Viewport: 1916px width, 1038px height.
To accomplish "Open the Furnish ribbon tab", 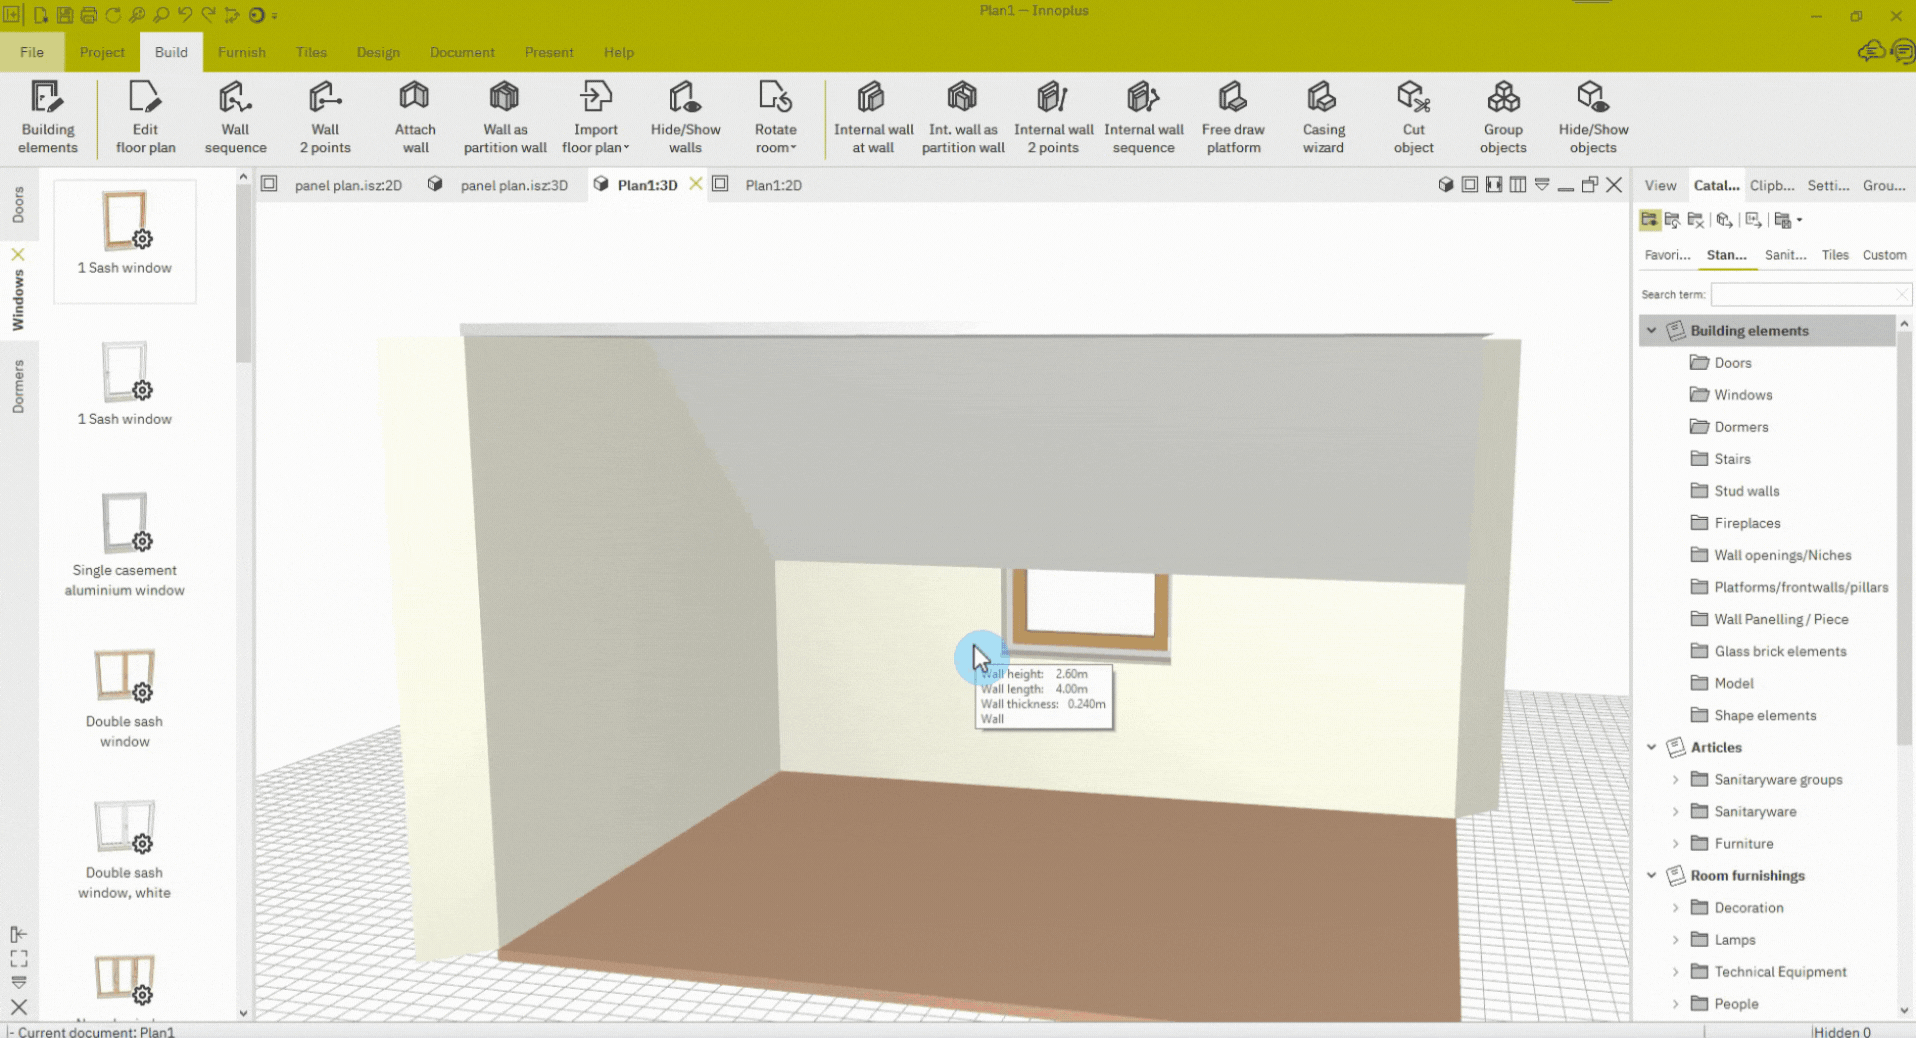I will click(242, 52).
